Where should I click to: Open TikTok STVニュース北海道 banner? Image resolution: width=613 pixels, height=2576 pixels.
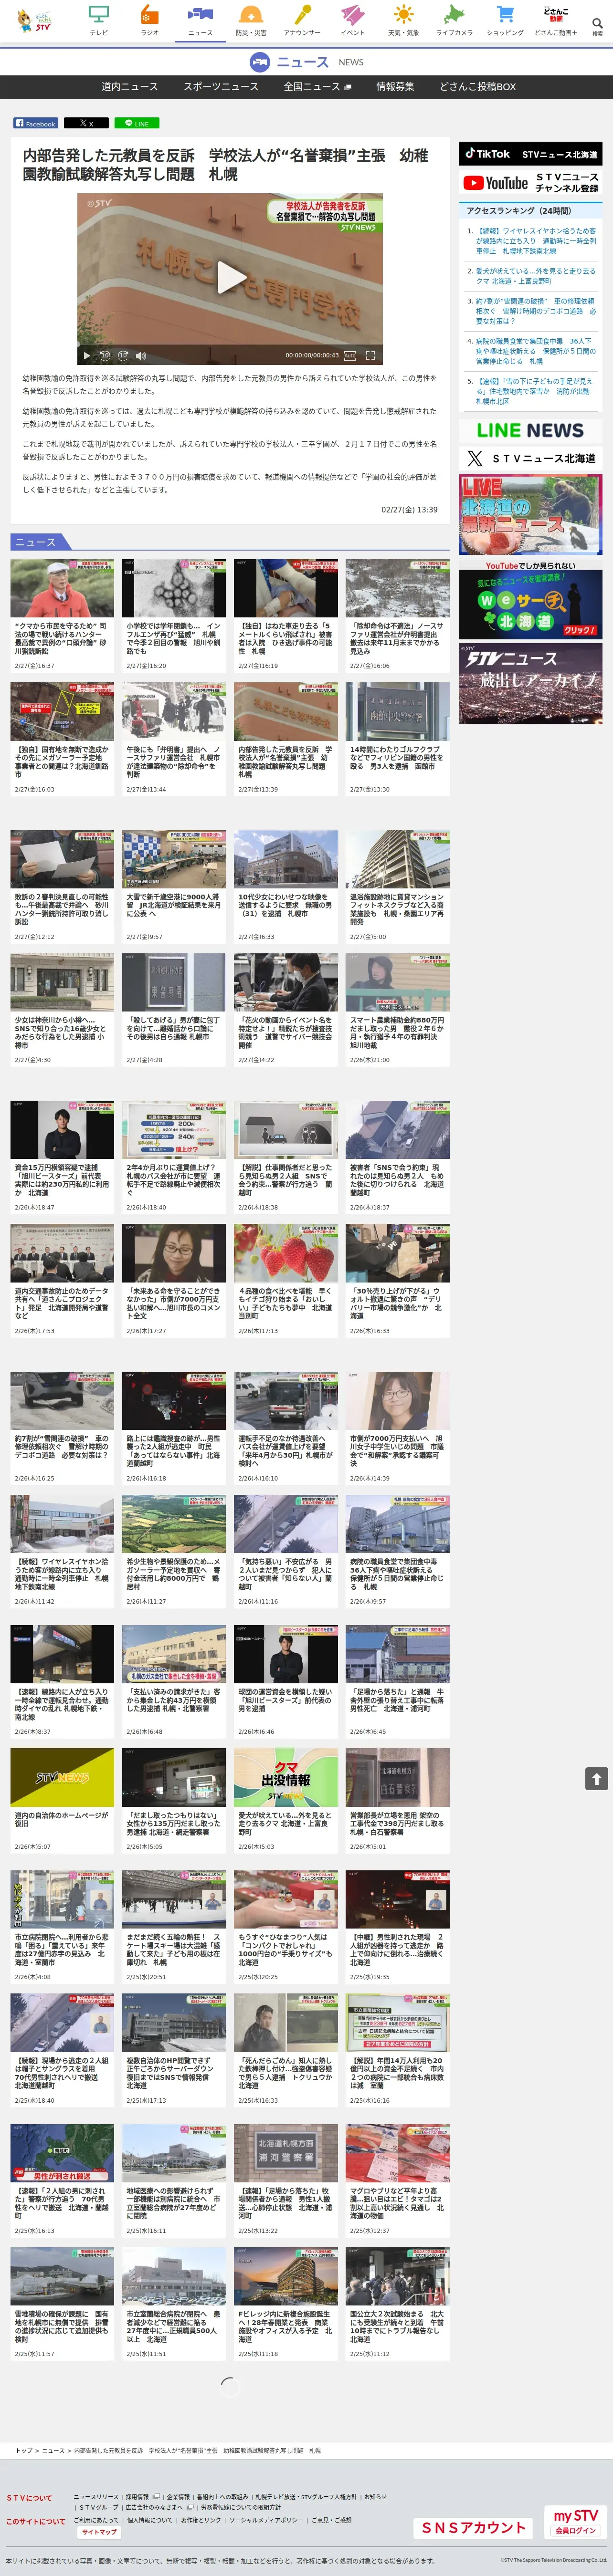click(x=530, y=154)
